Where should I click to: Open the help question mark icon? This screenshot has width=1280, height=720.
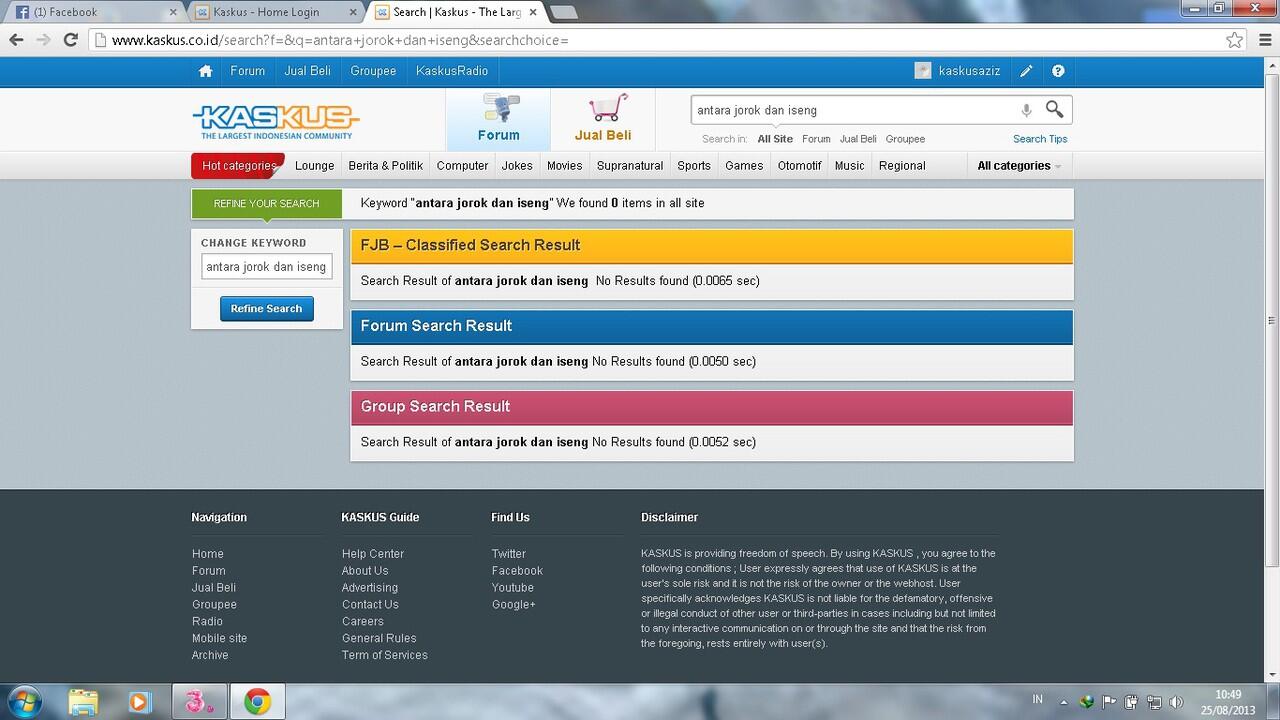[1058, 71]
